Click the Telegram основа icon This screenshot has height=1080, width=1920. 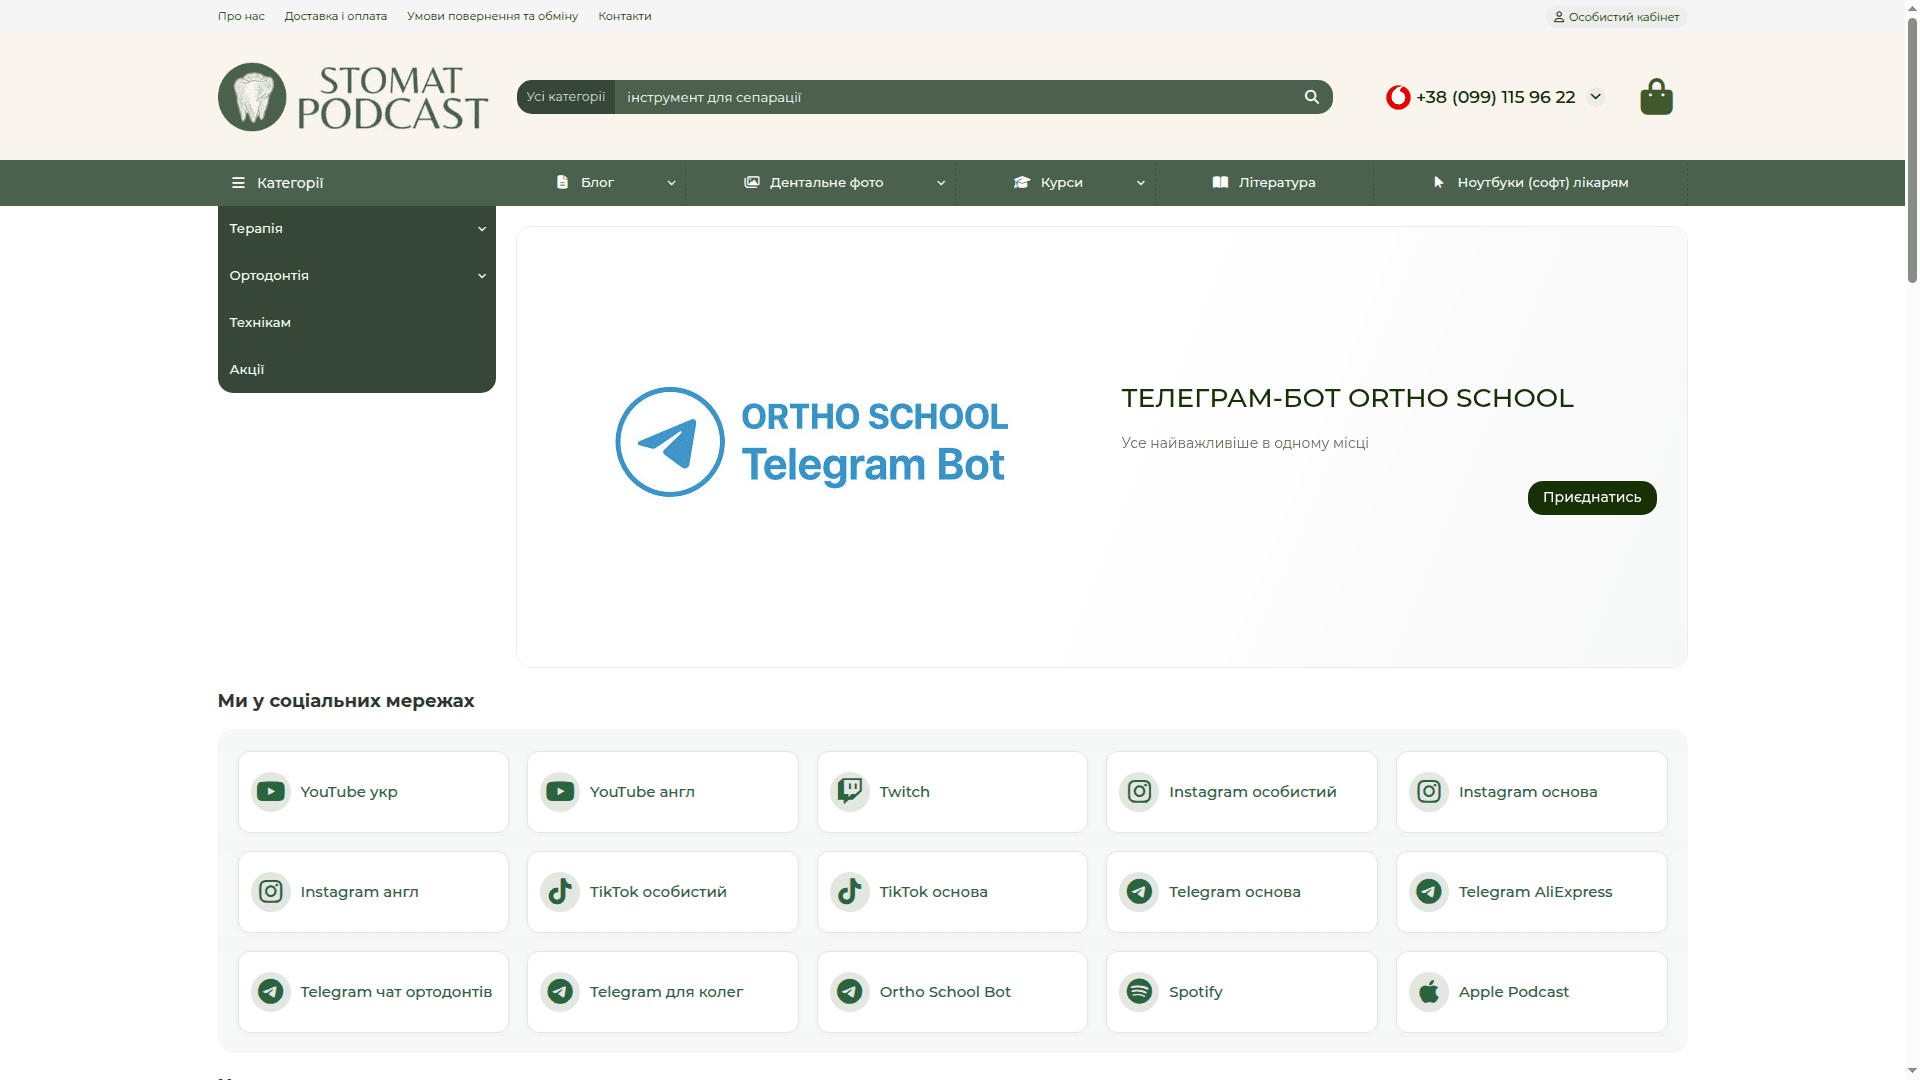tap(1139, 892)
